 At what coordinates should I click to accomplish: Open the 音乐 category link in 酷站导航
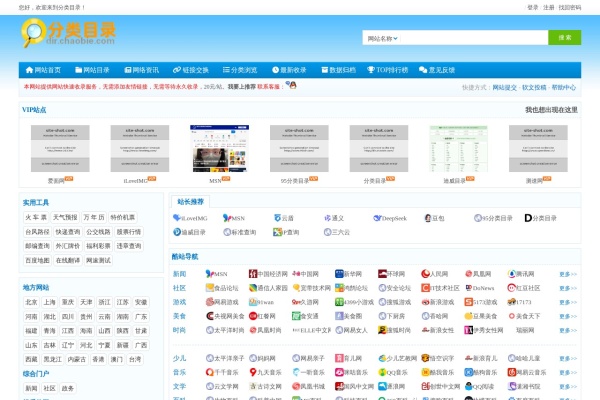pyautogui.click(x=179, y=372)
